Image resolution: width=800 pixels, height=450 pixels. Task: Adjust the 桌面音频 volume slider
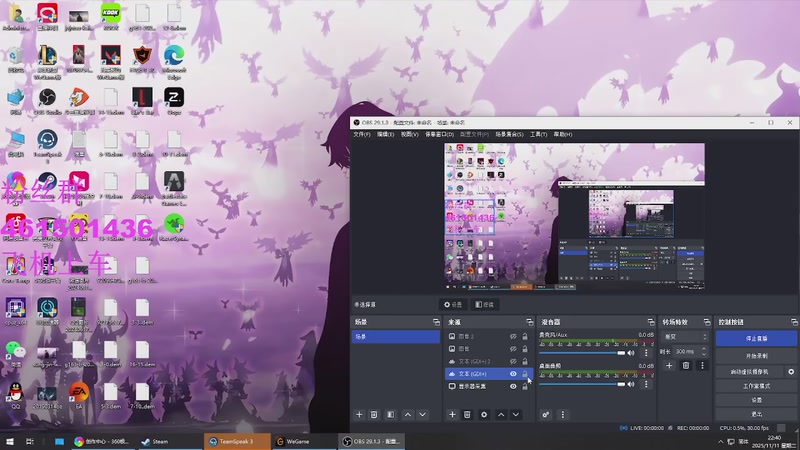(582, 384)
